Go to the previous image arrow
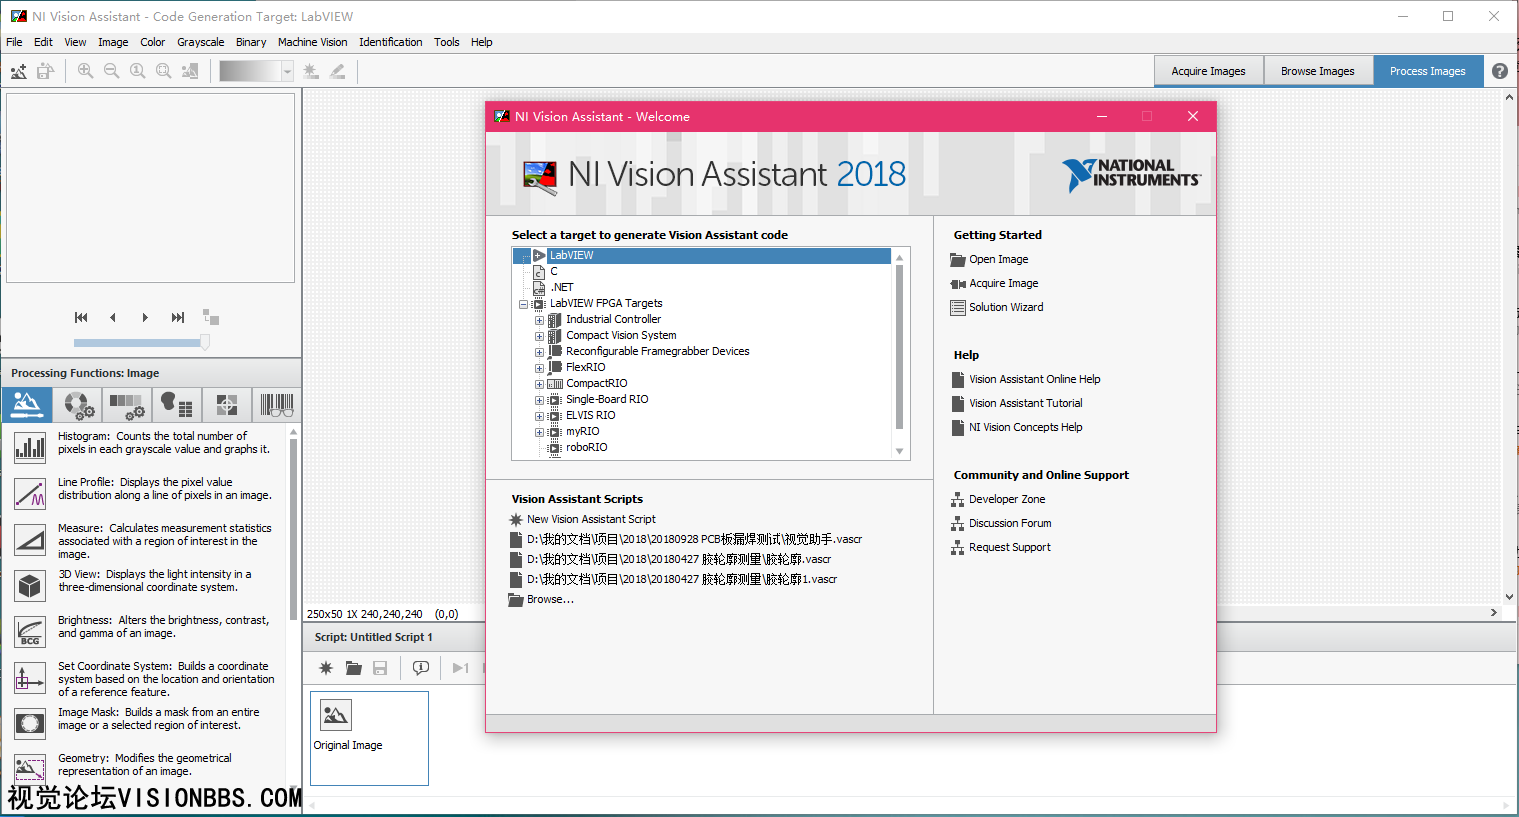1519x817 pixels. [113, 317]
